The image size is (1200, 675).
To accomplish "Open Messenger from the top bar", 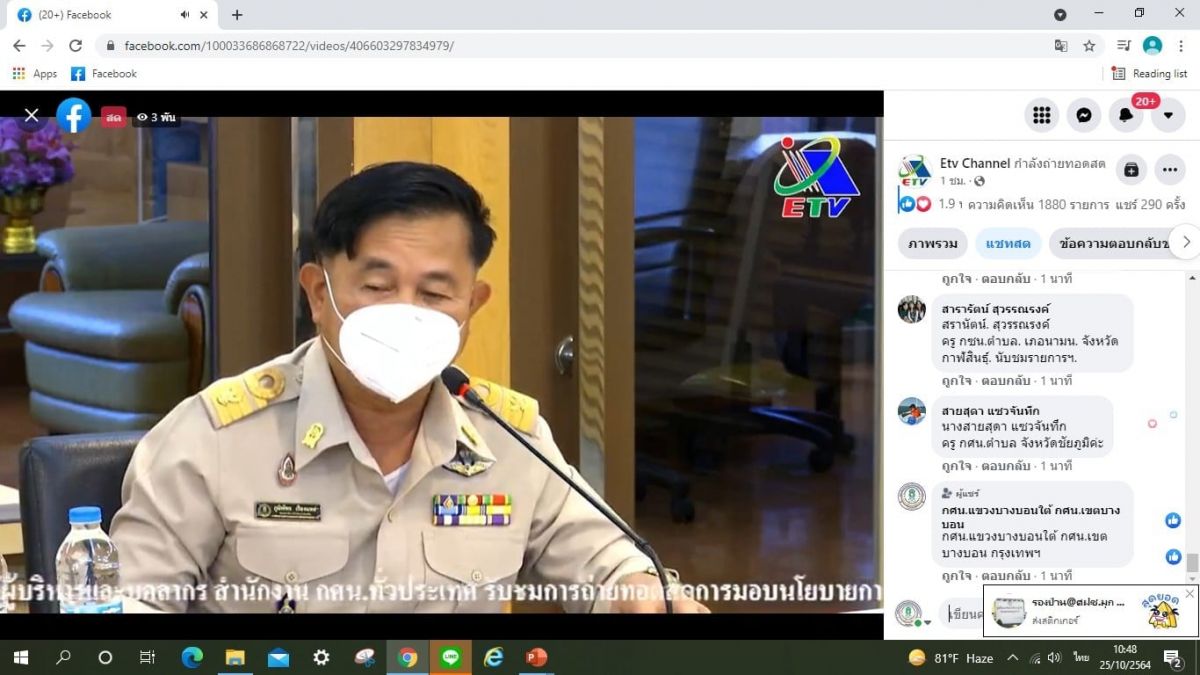I will 1084,115.
